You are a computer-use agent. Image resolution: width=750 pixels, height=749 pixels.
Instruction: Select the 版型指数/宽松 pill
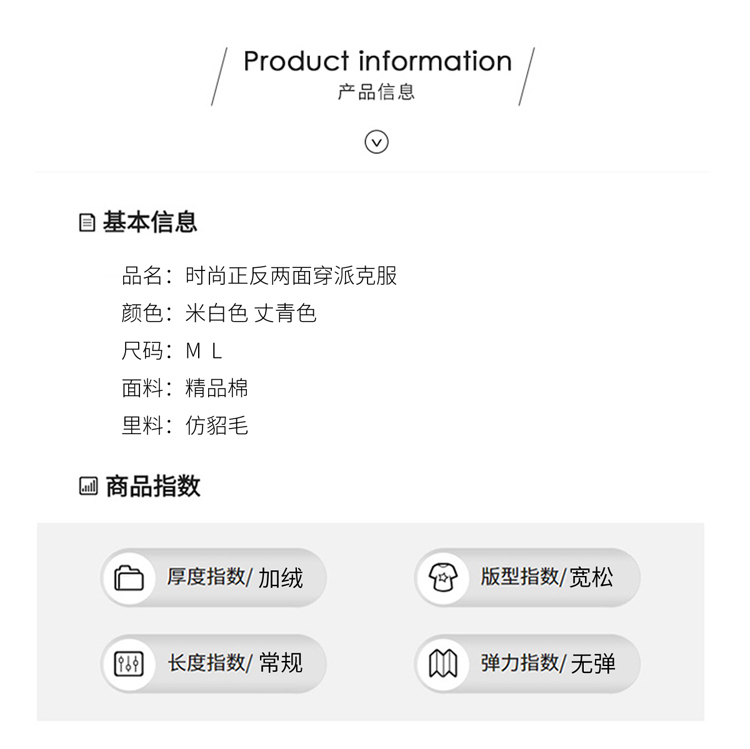[527, 578]
